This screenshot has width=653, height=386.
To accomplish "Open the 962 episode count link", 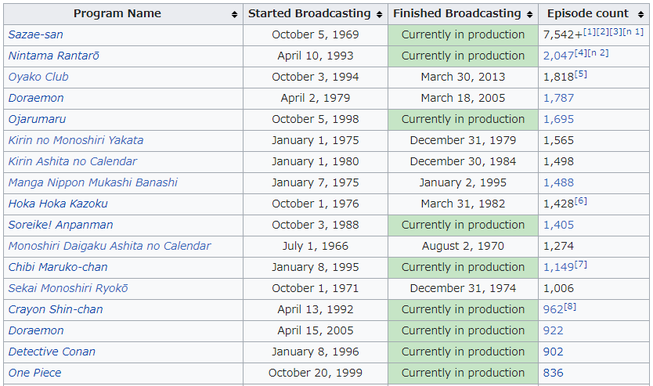I will 553,310.
